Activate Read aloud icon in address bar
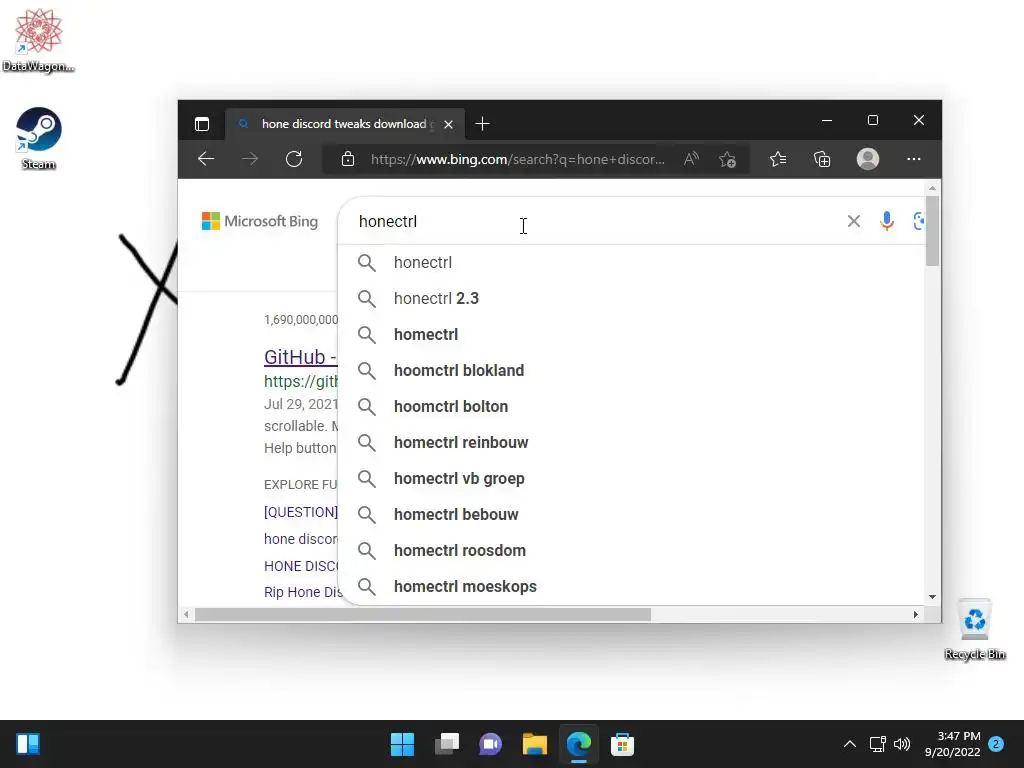This screenshot has width=1024, height=768. coord(691,159)
